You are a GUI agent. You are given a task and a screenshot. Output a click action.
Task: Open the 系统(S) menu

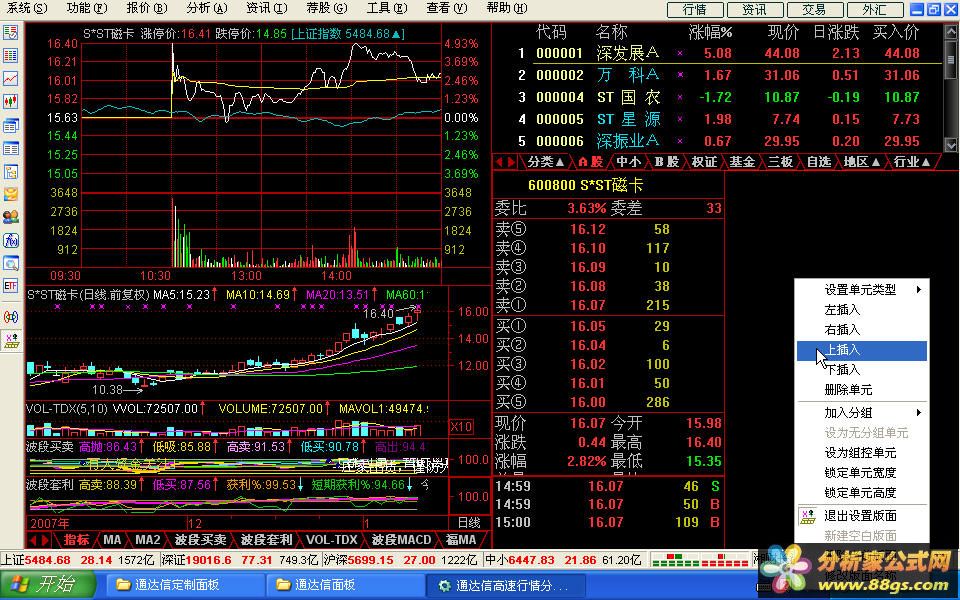26,8
